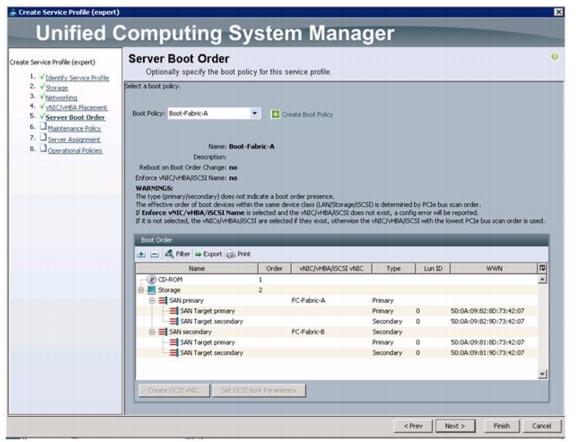The width and height of the screenshot is (576, 442).
Task: Select SAN Target primary under SAN secondary
Action: (x=337, y=342)
